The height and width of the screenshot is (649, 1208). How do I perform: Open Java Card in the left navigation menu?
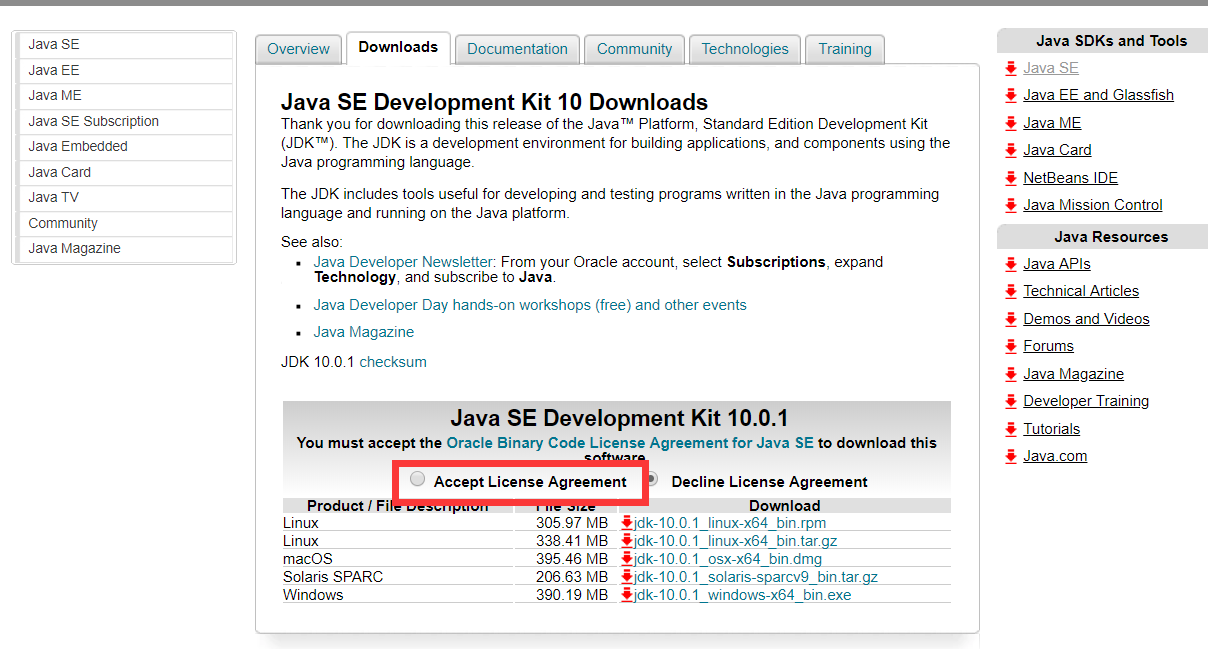click(125, 172)
